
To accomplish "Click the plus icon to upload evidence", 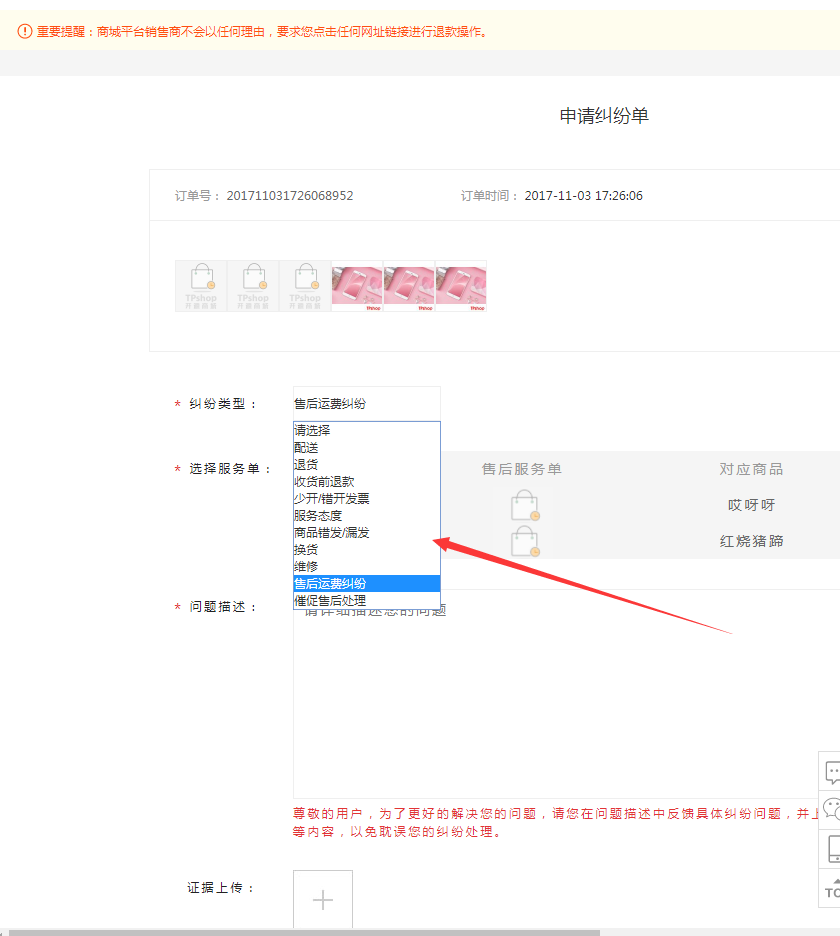I will (x=323, y=900).
